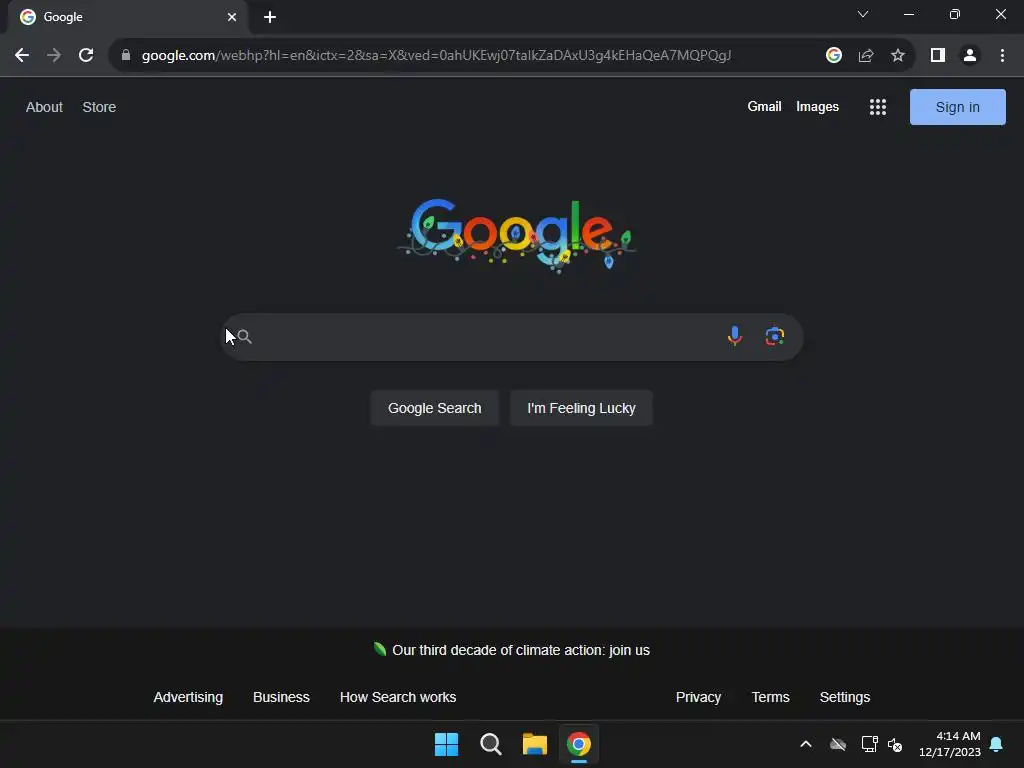Click the magnifier icon in the search box
The width and height of the screenshot is (1024, 768).
tap(245, 336)
